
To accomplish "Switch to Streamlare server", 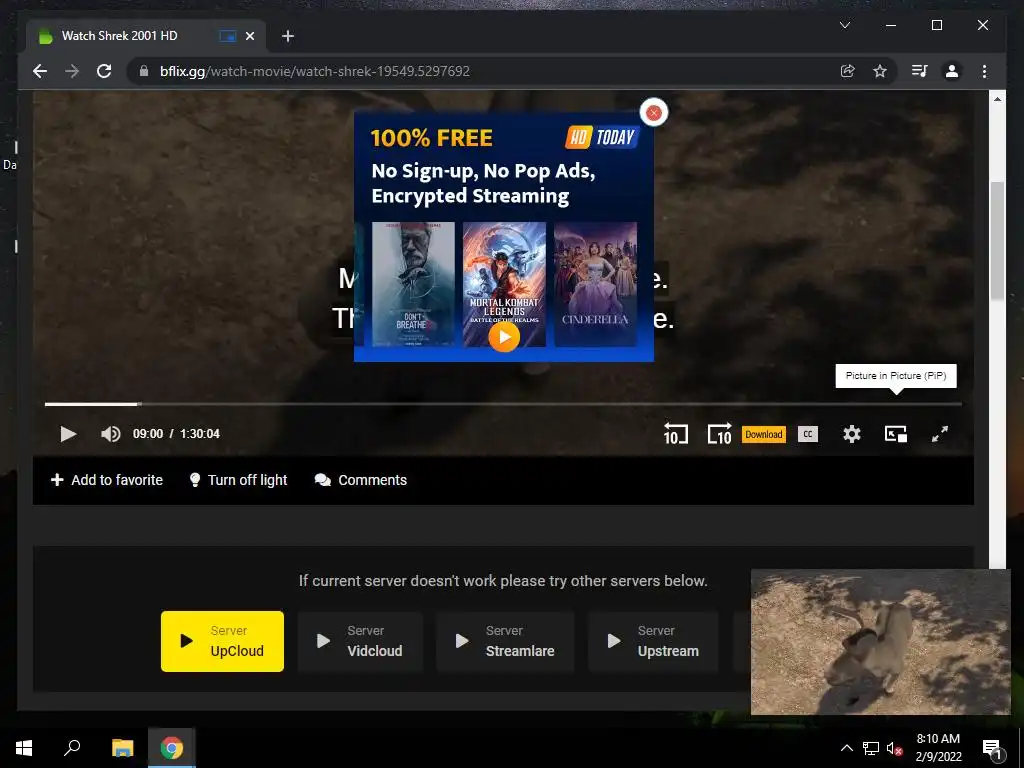I will tap(505, 641).
